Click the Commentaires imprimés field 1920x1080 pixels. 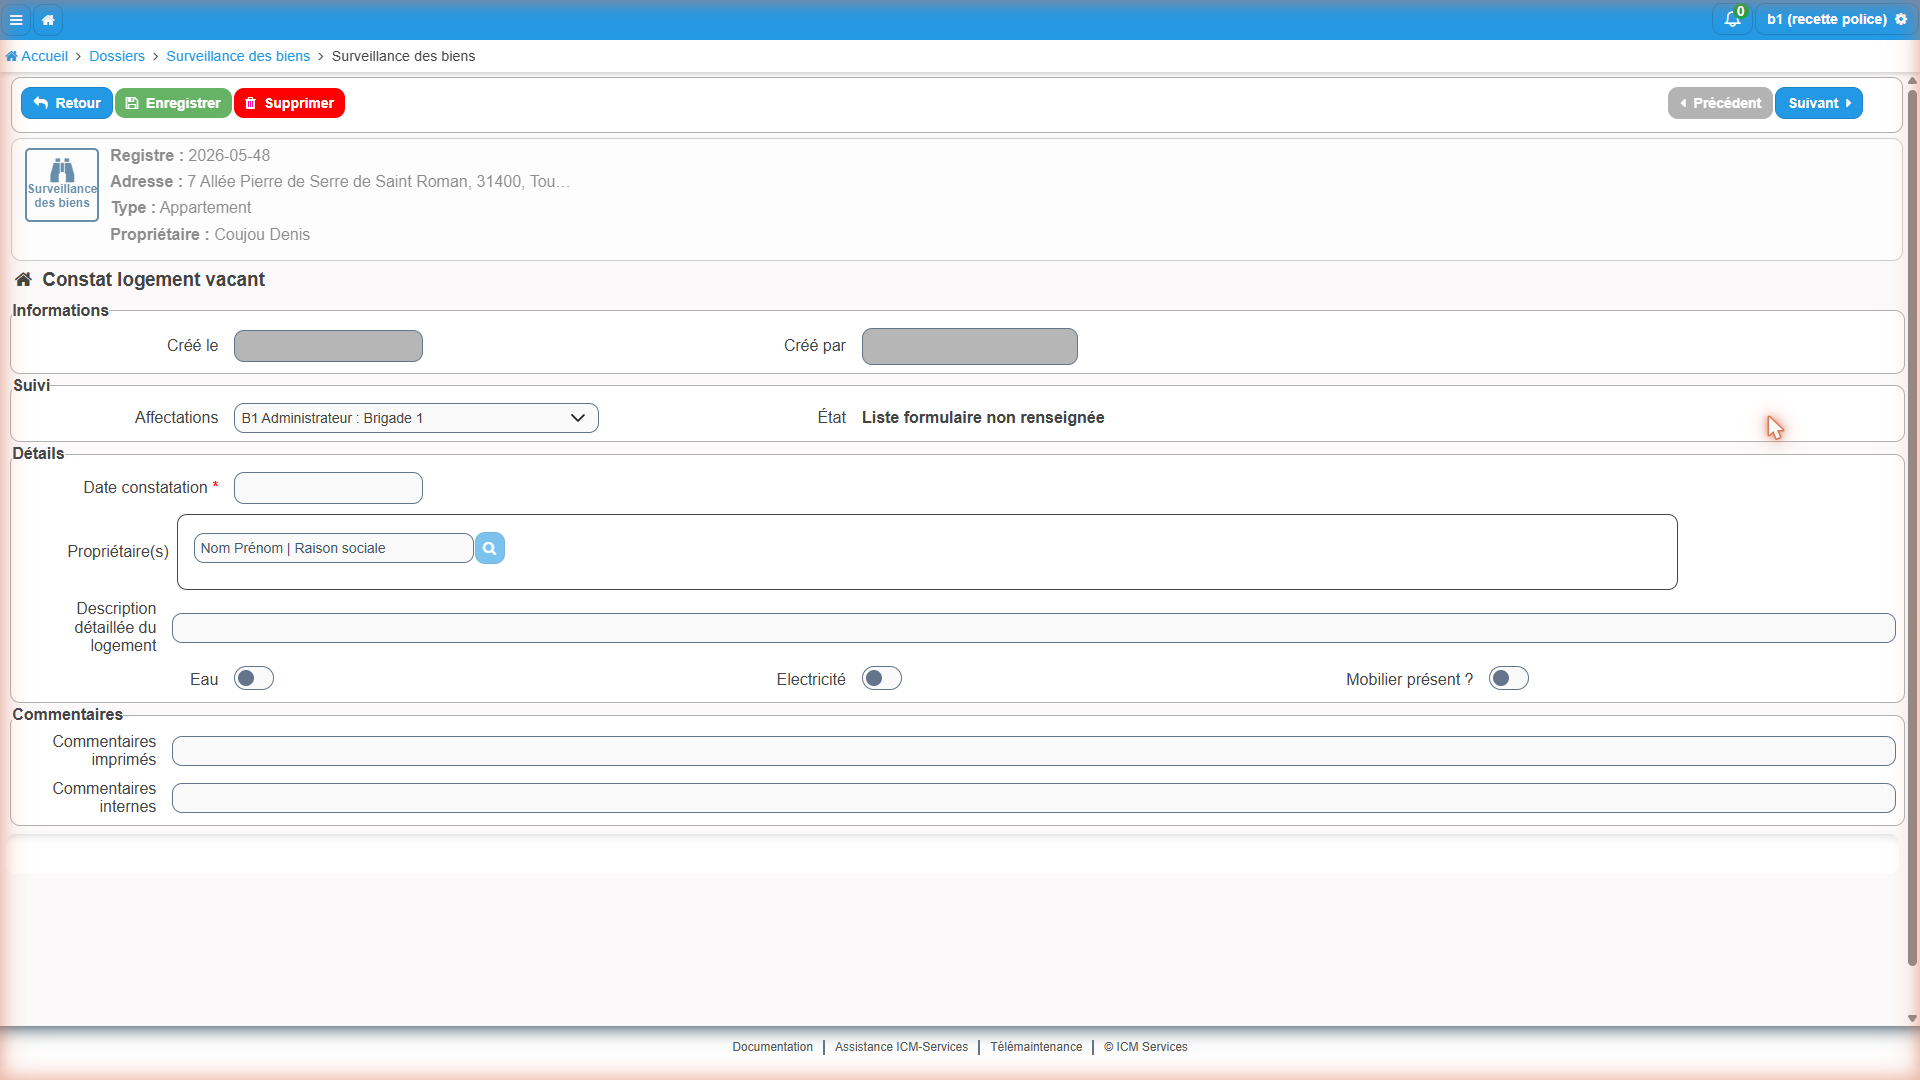coord(1034,751)
